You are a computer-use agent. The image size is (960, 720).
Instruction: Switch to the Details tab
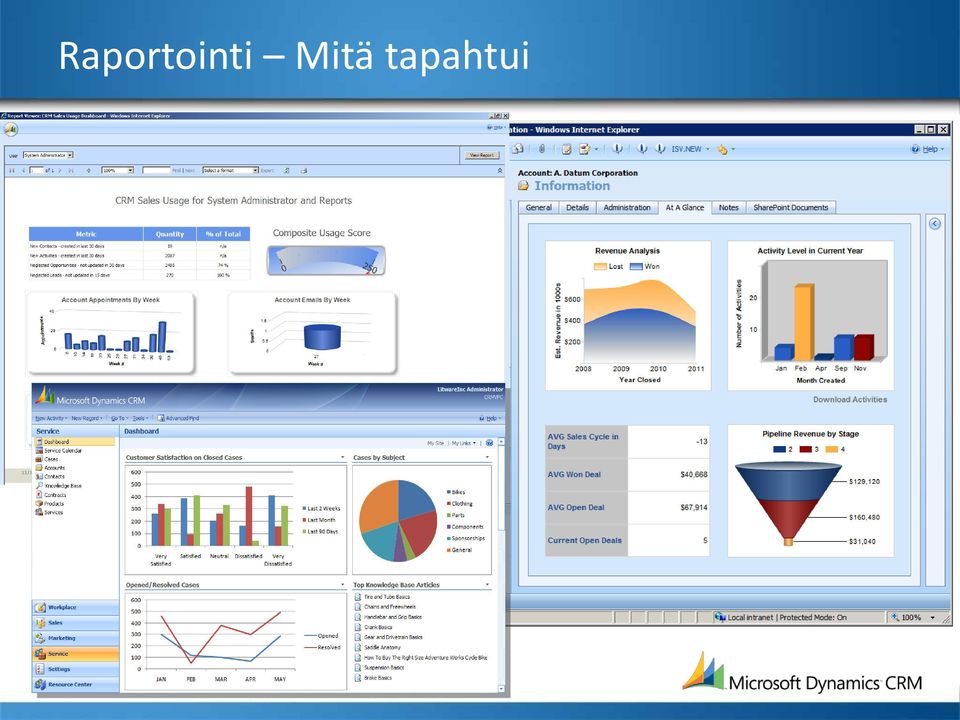click(577, 208)
